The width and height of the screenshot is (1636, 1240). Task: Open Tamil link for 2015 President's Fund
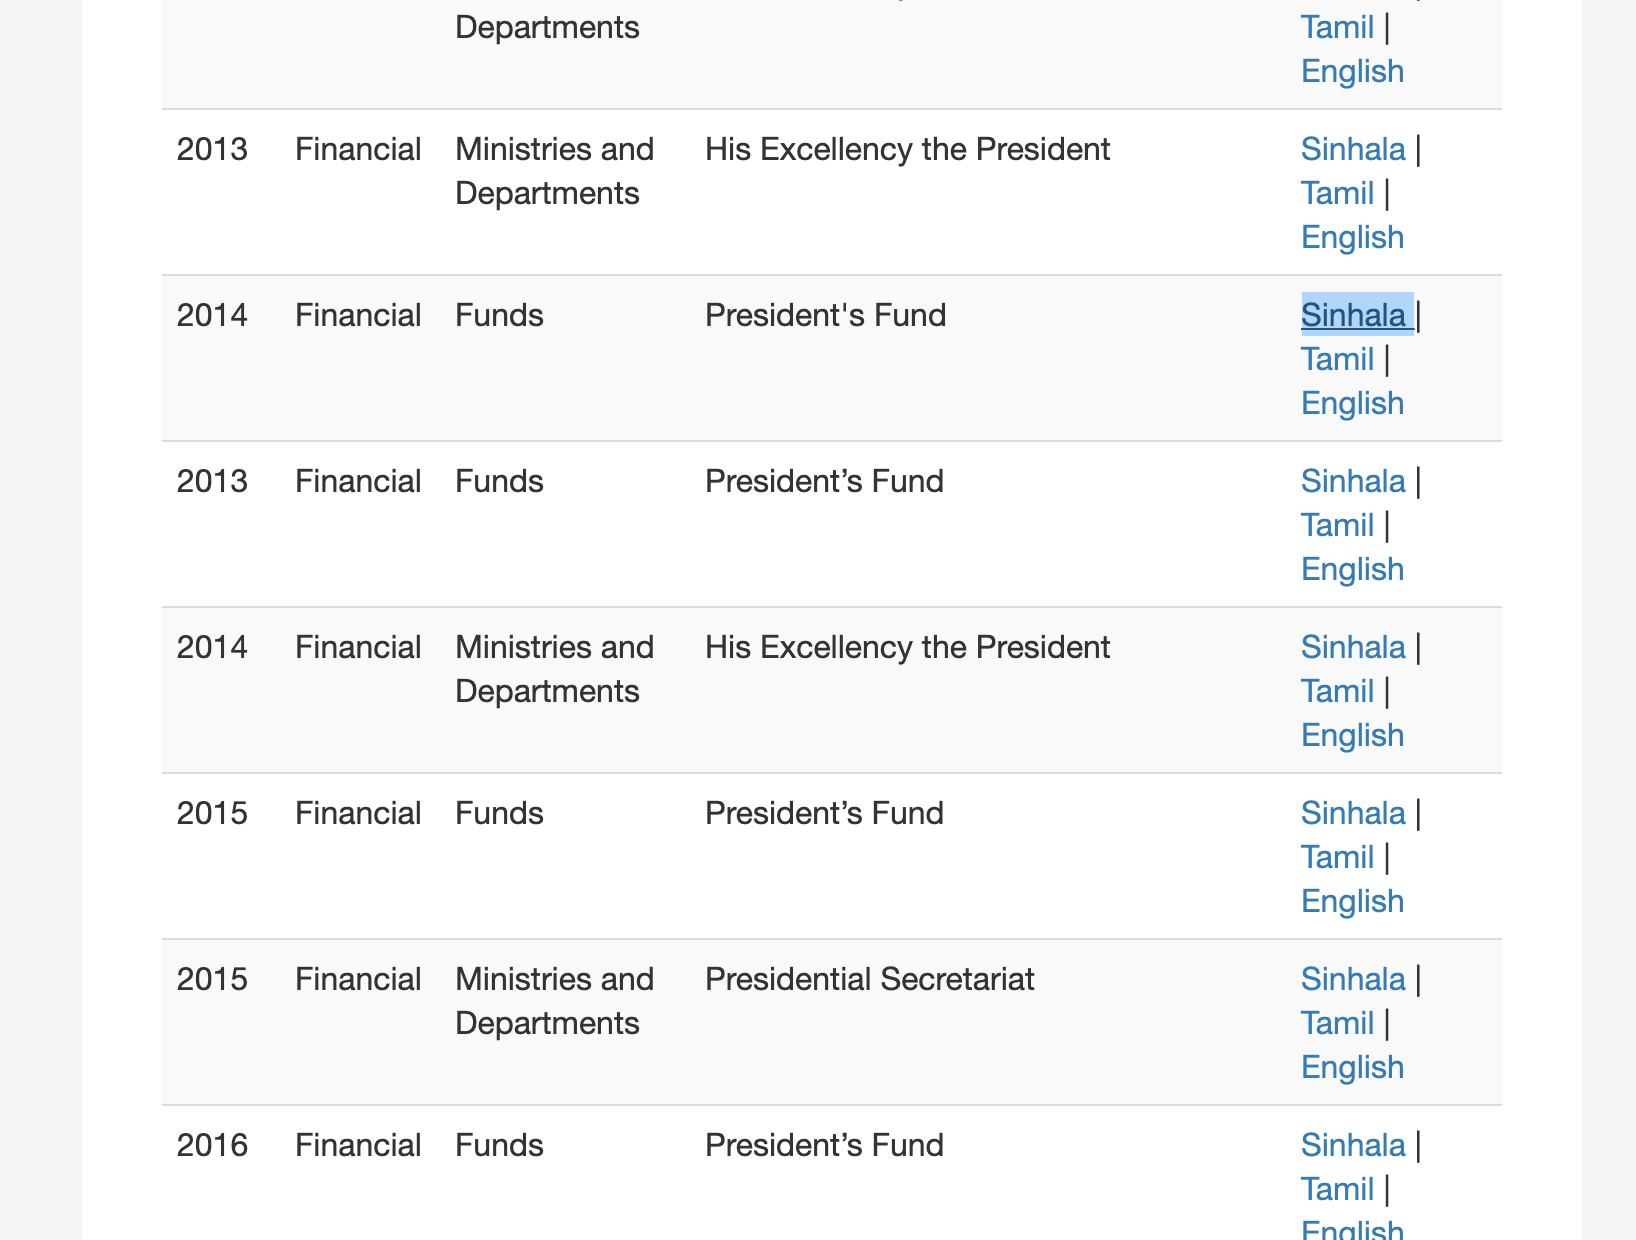(1337, 857)
